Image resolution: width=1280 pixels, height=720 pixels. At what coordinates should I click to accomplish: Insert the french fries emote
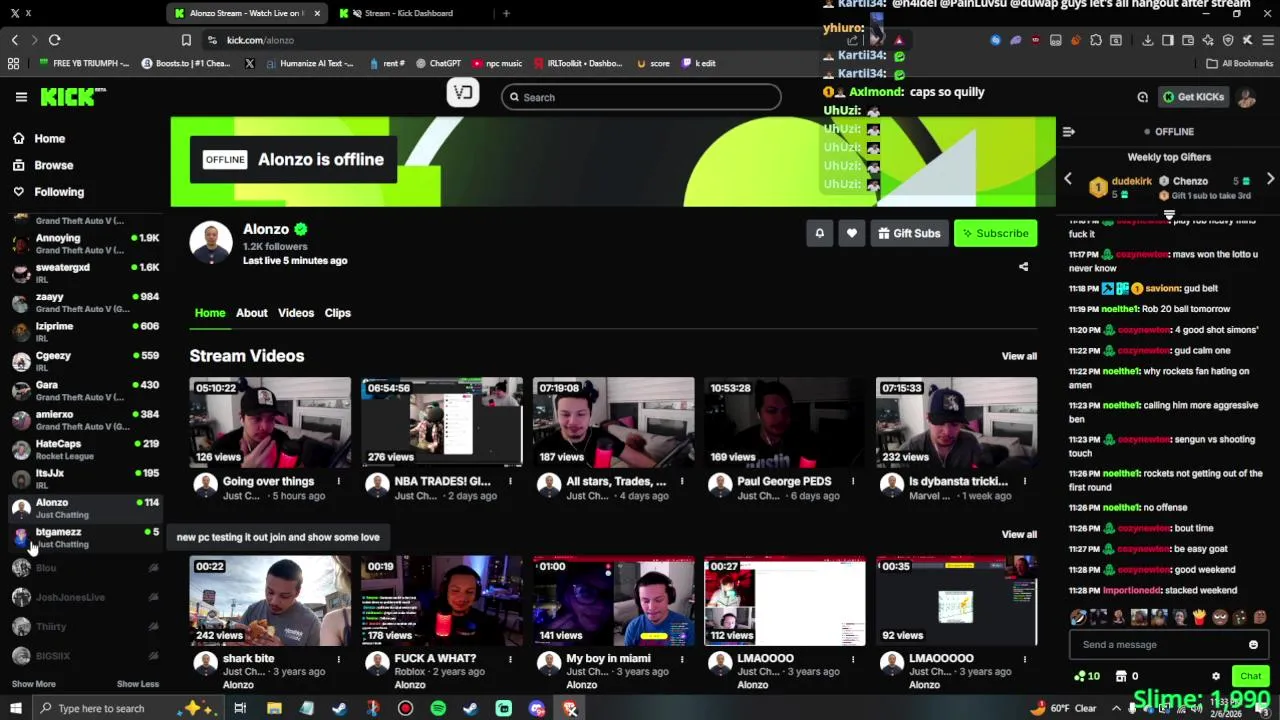coord(1199,617)
